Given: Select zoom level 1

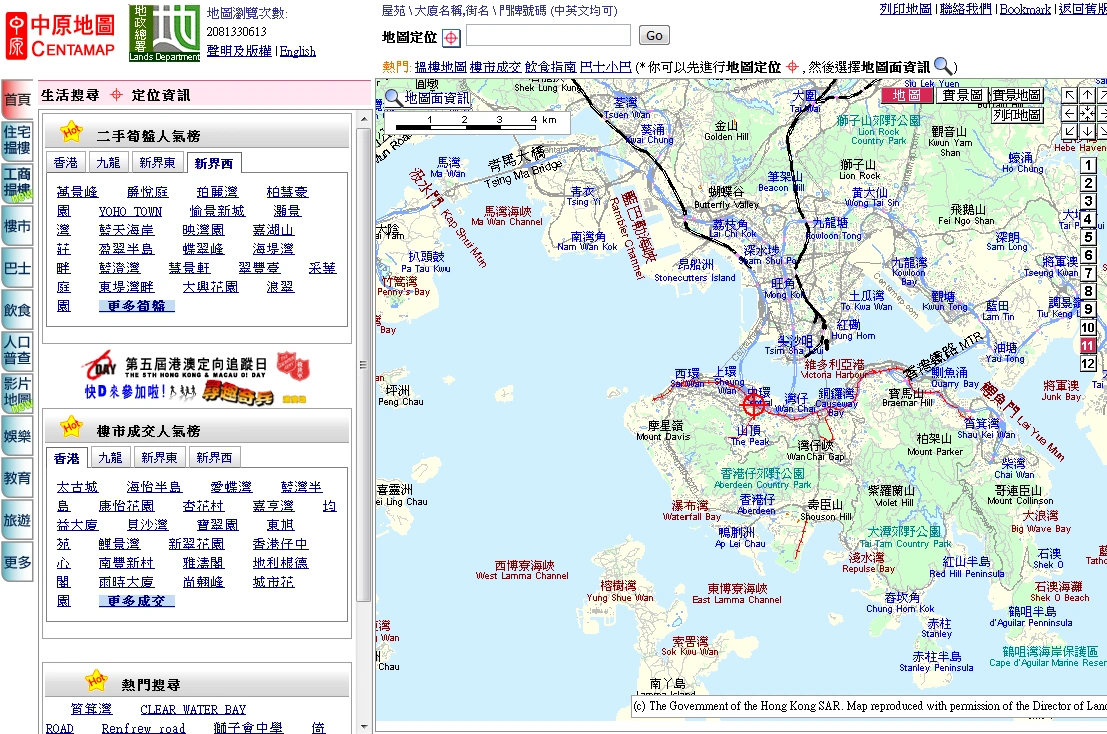Looking at the screenshot, I should (1088, 165).
